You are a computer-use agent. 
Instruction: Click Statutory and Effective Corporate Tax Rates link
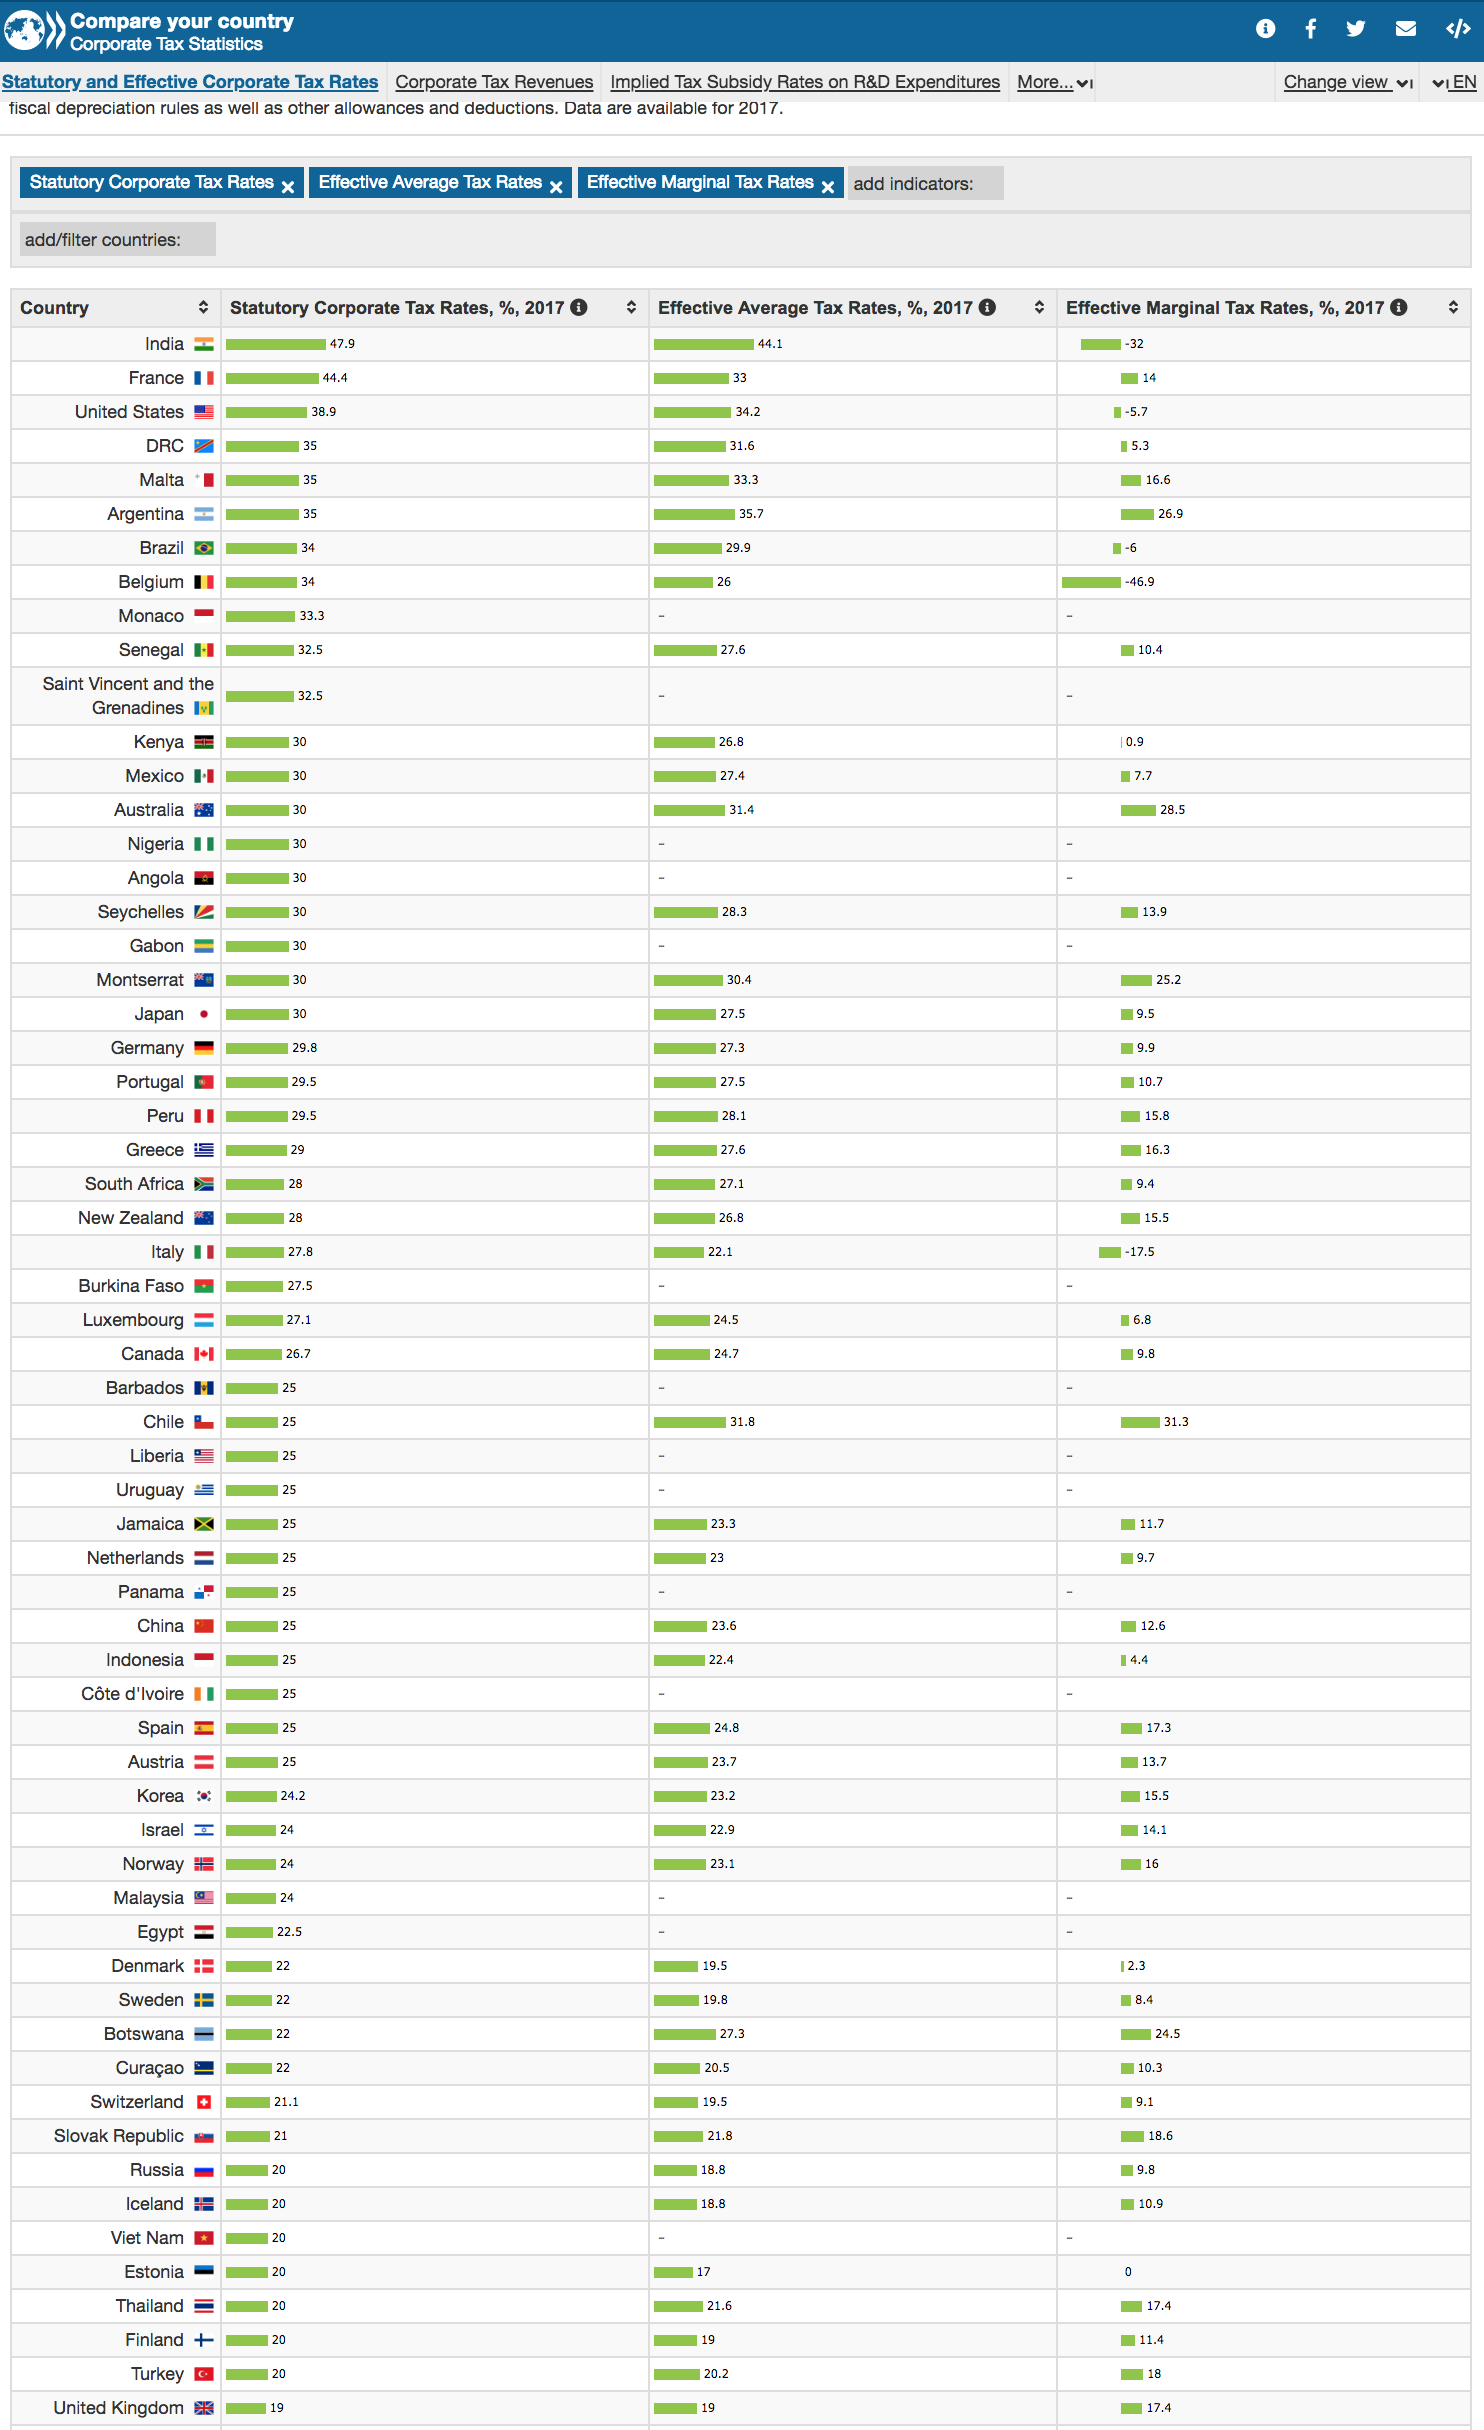(190, 83)
